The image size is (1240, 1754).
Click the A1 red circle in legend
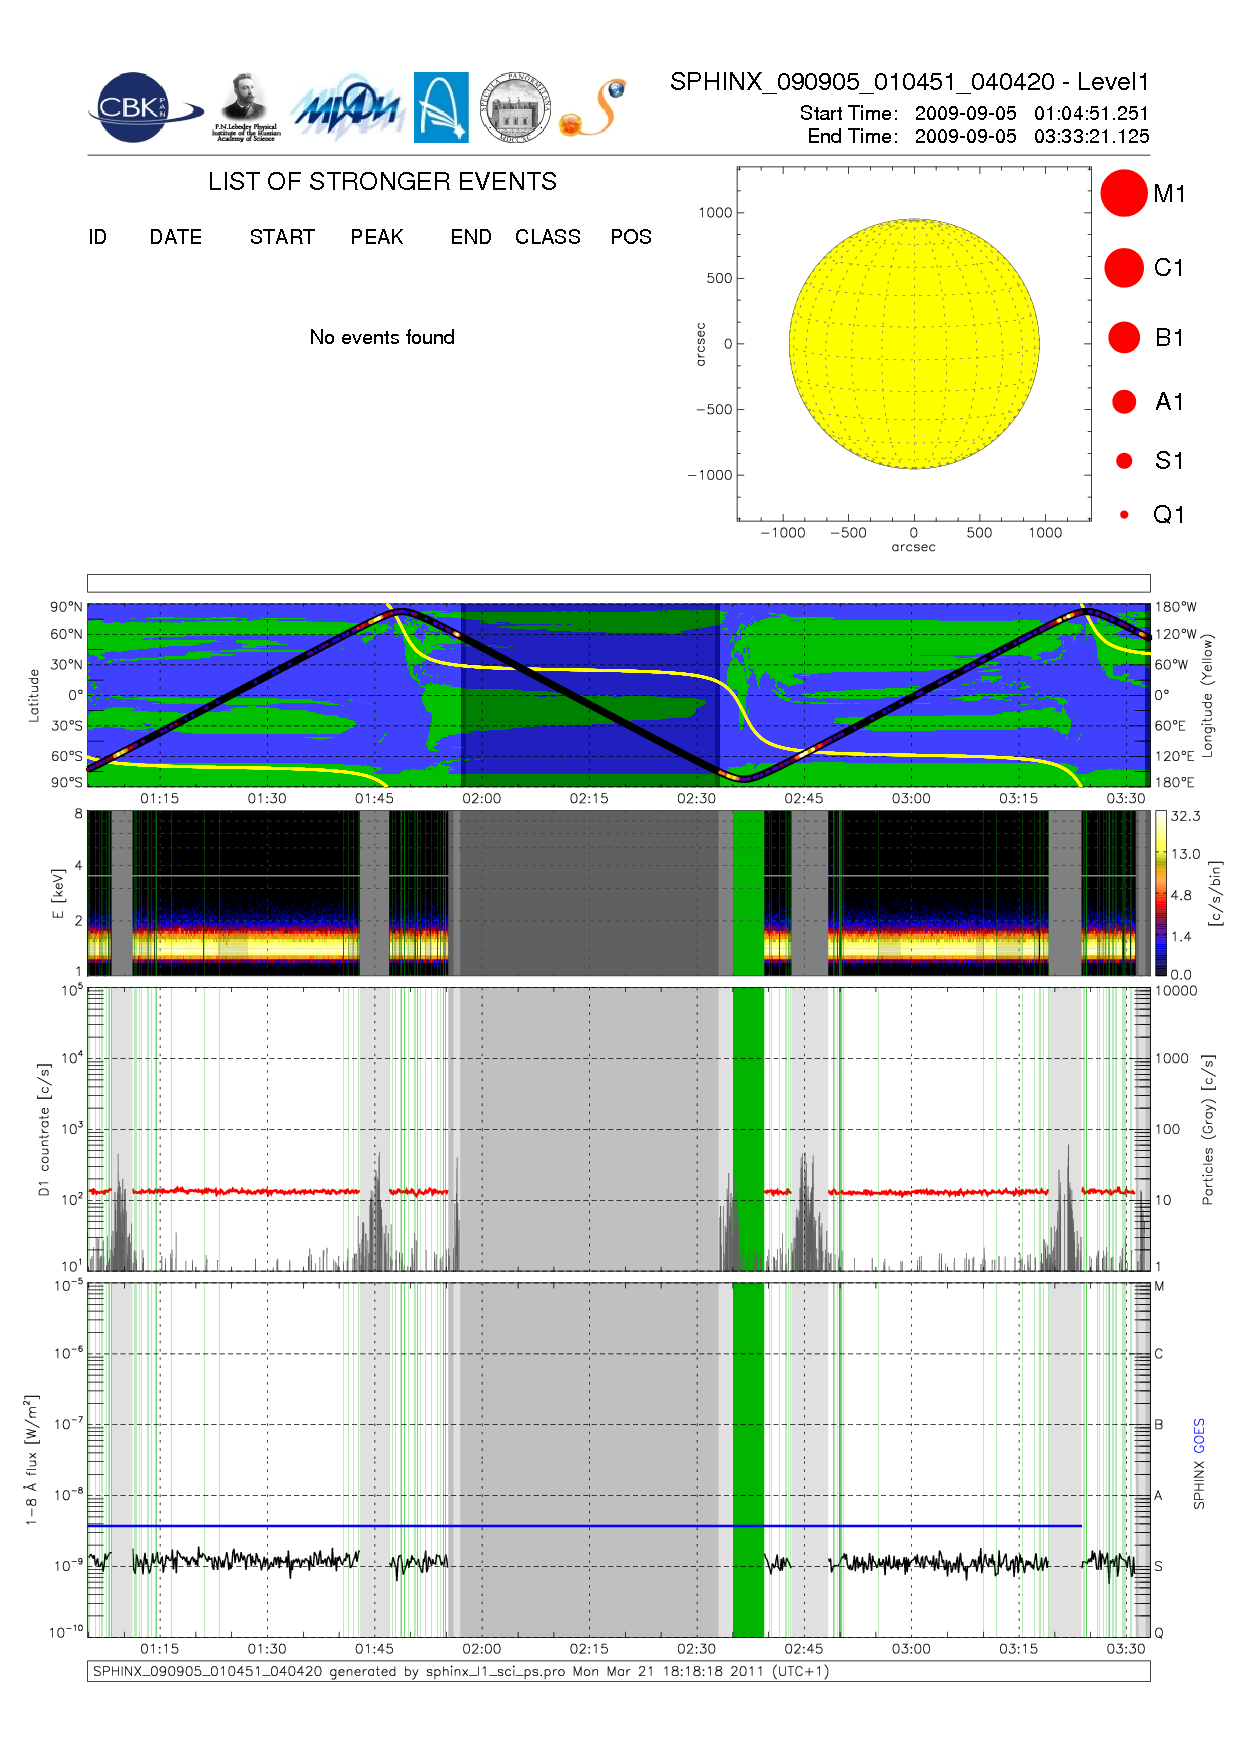coord(1124,402)
